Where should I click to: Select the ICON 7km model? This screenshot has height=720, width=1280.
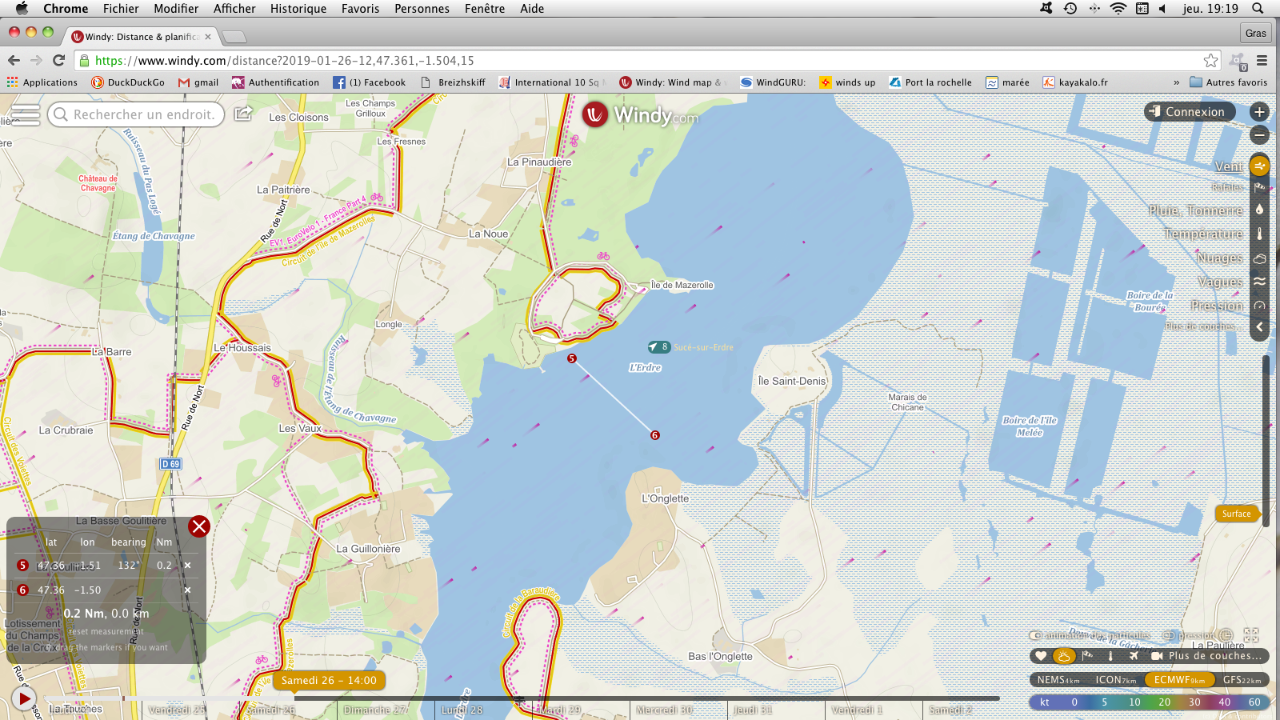(1115, 679)
